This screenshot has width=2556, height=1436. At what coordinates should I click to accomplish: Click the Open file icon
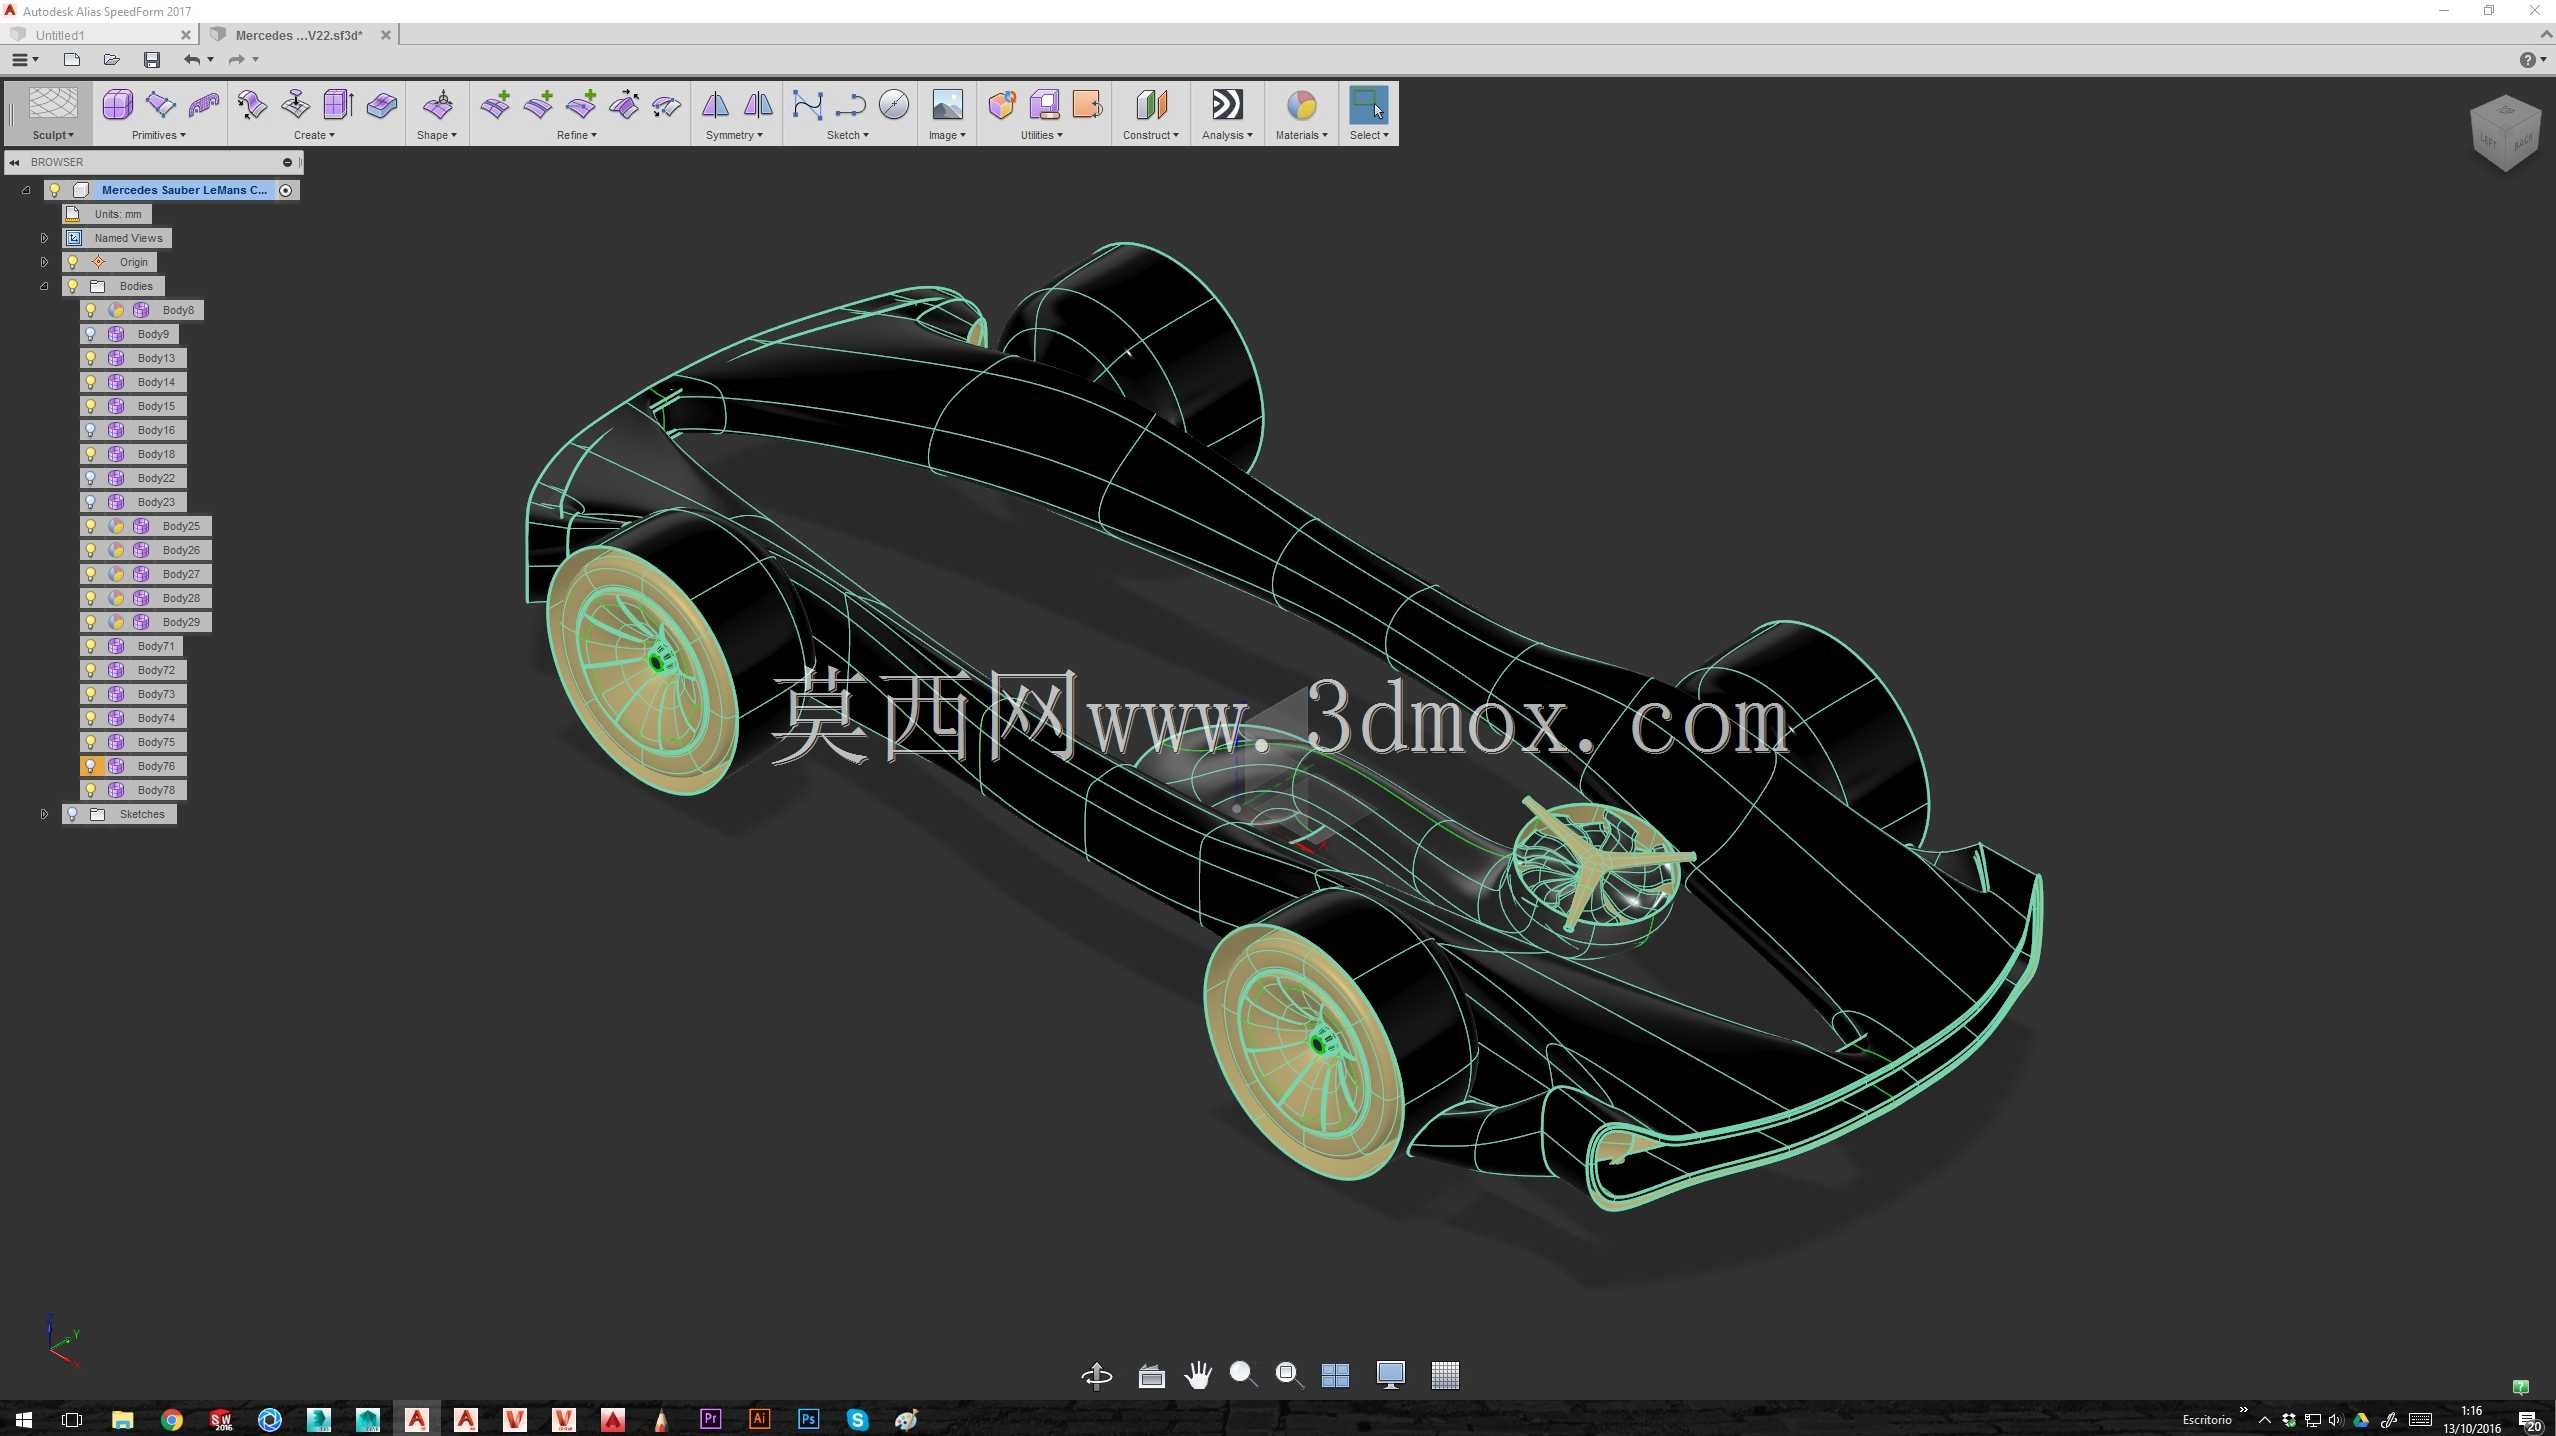(x=111, y=60)
